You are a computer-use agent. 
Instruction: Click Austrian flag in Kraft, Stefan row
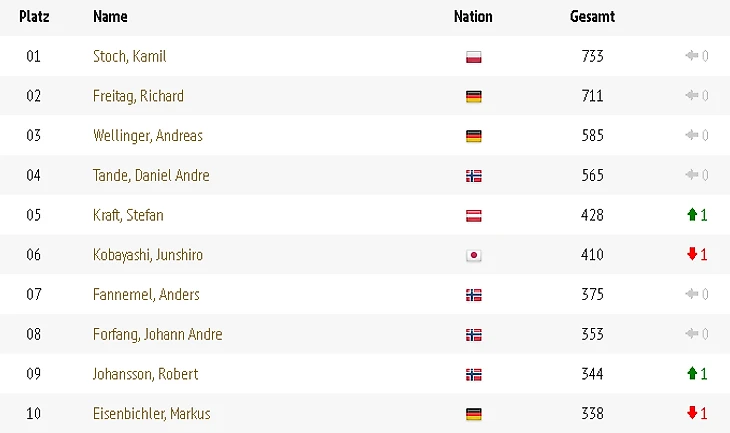473,216
